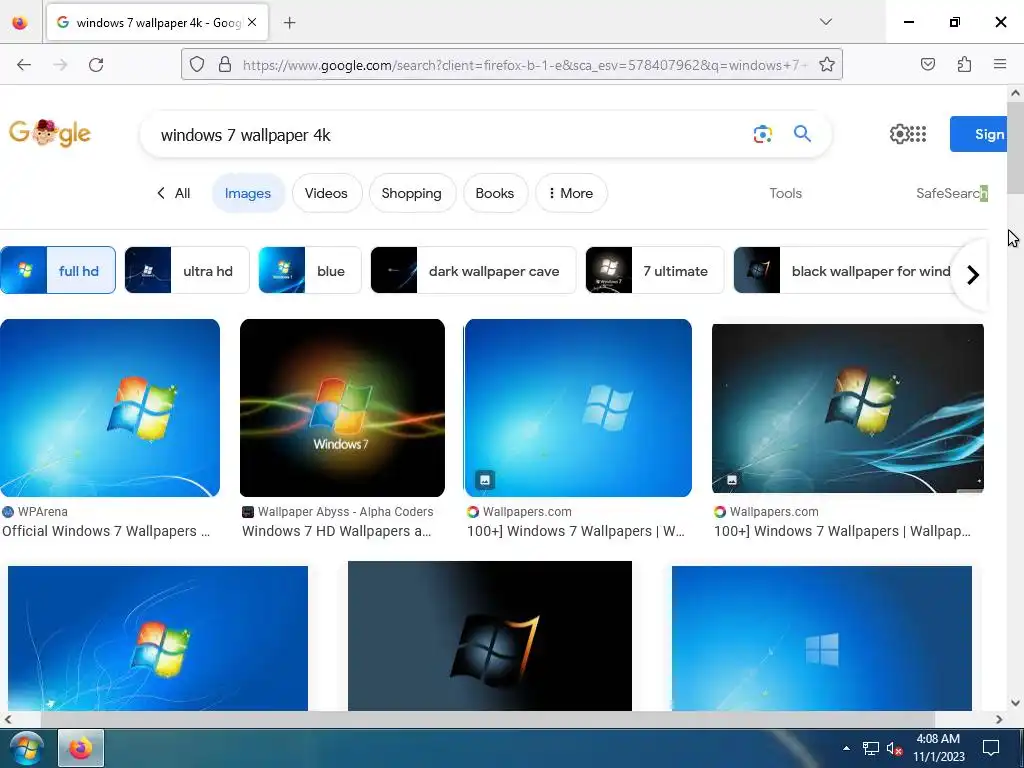This screenshot has height=768, width=1024.
Task: Open a new tab with plus icon
Action: point(289,23)
